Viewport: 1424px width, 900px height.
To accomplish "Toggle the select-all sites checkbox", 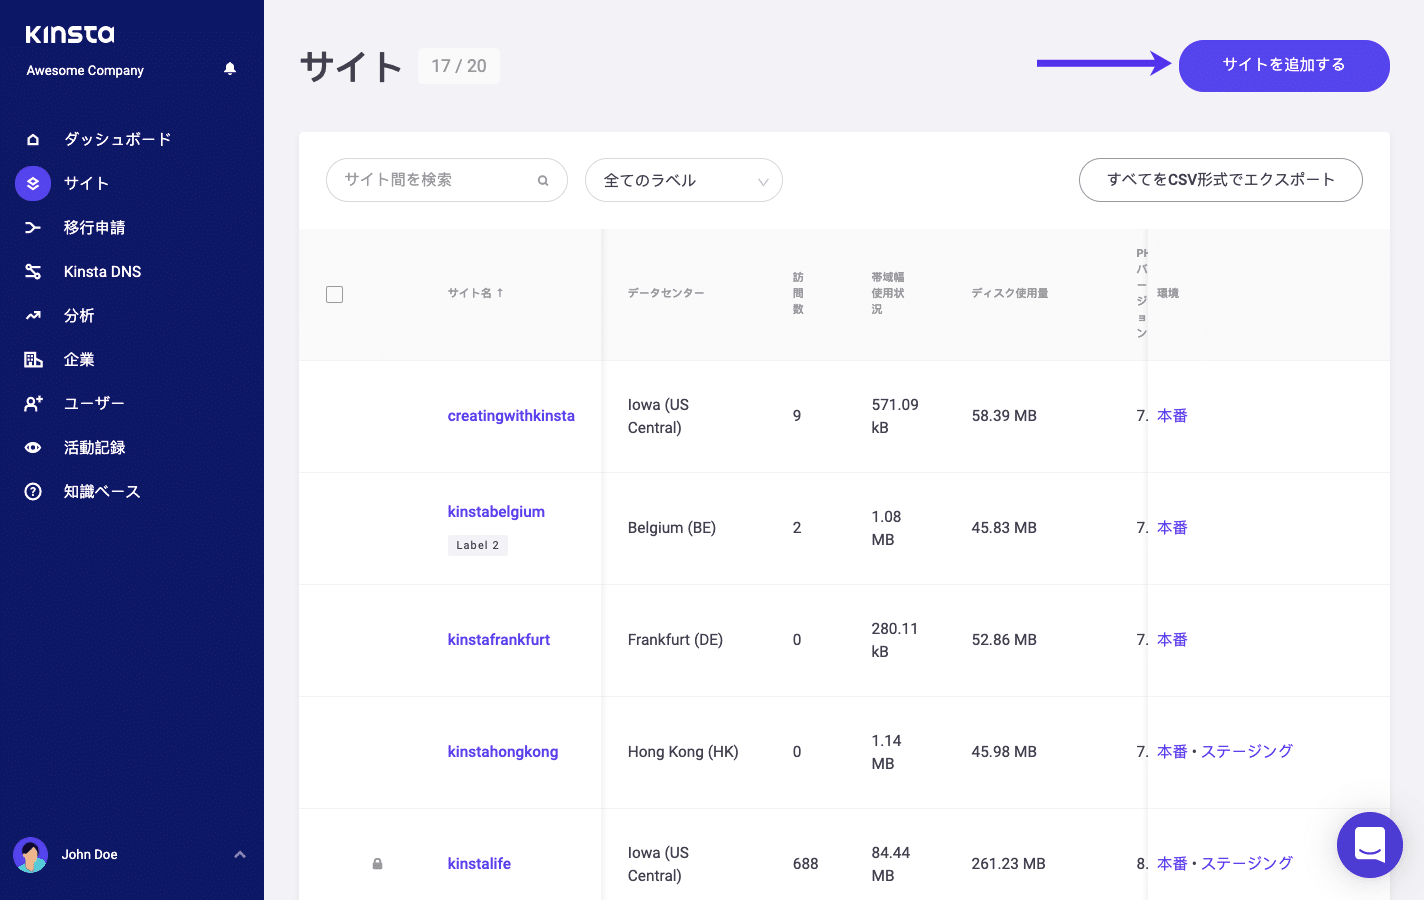I will point(335,294).
